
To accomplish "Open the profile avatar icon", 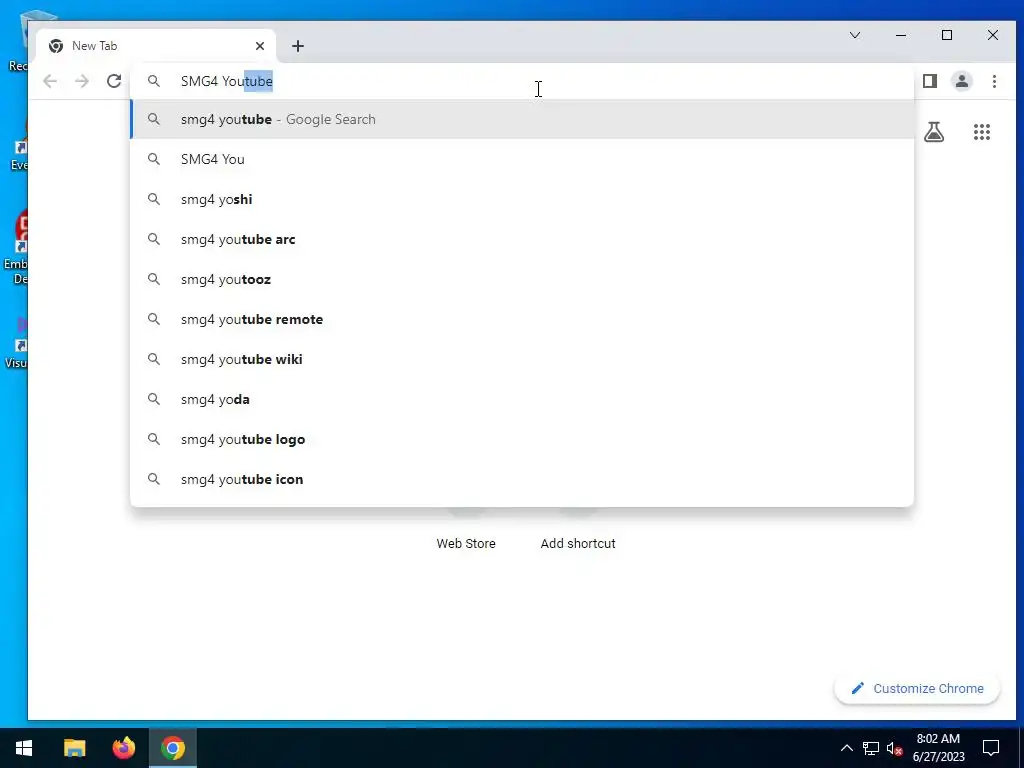I will point(962,81).
